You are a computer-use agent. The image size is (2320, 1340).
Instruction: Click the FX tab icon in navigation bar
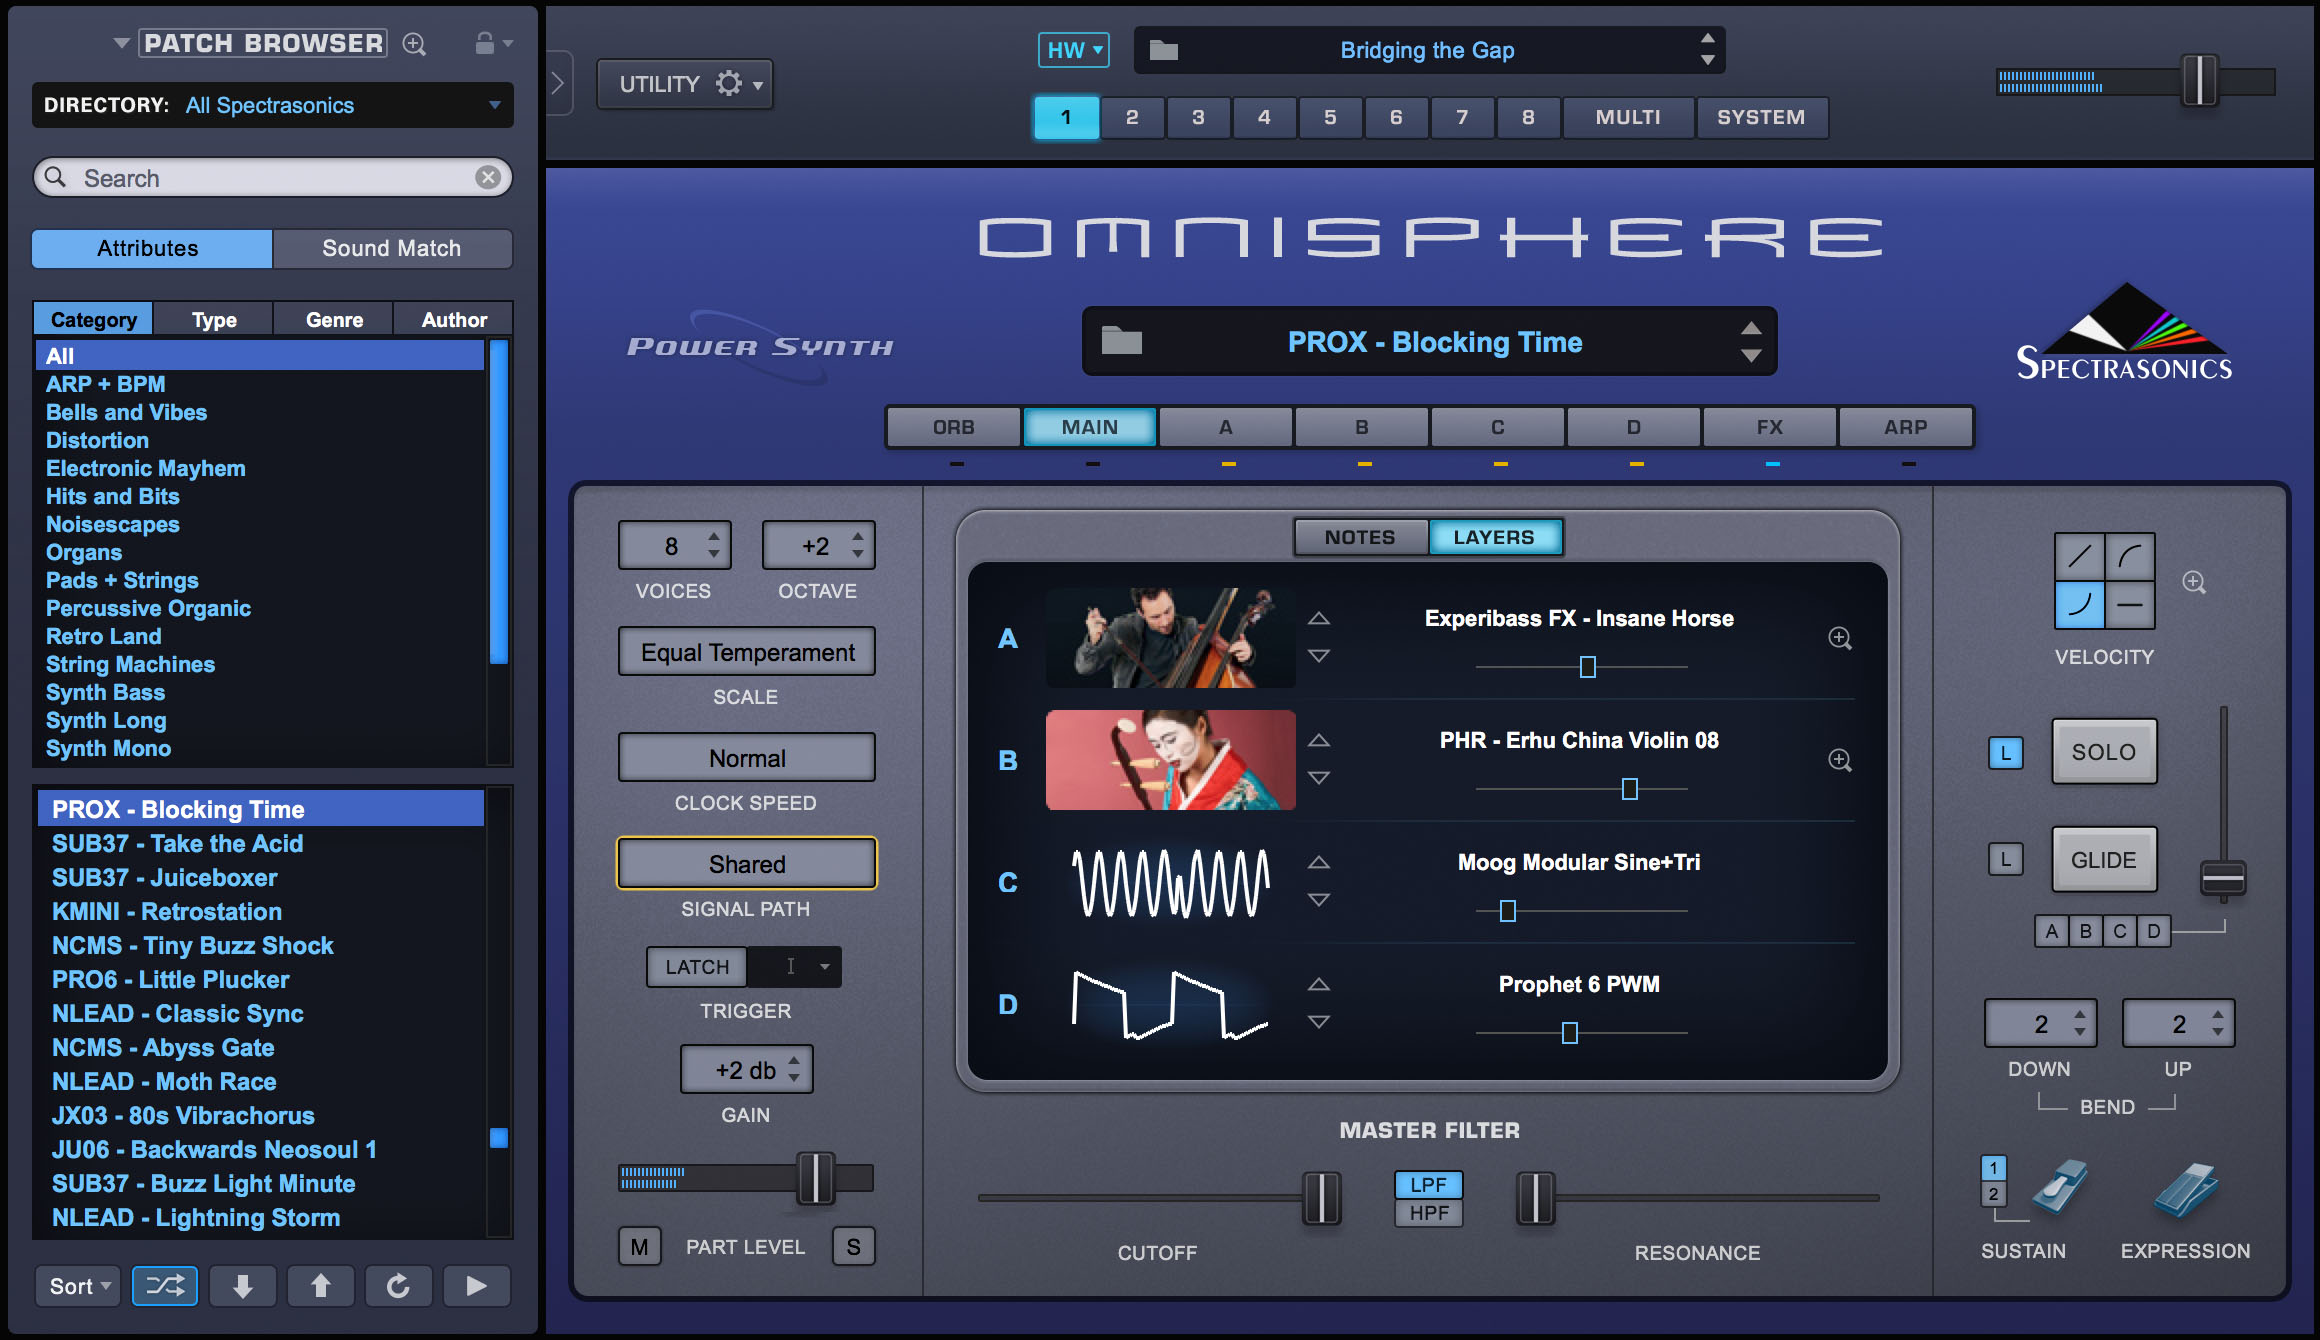(1767, 426)
